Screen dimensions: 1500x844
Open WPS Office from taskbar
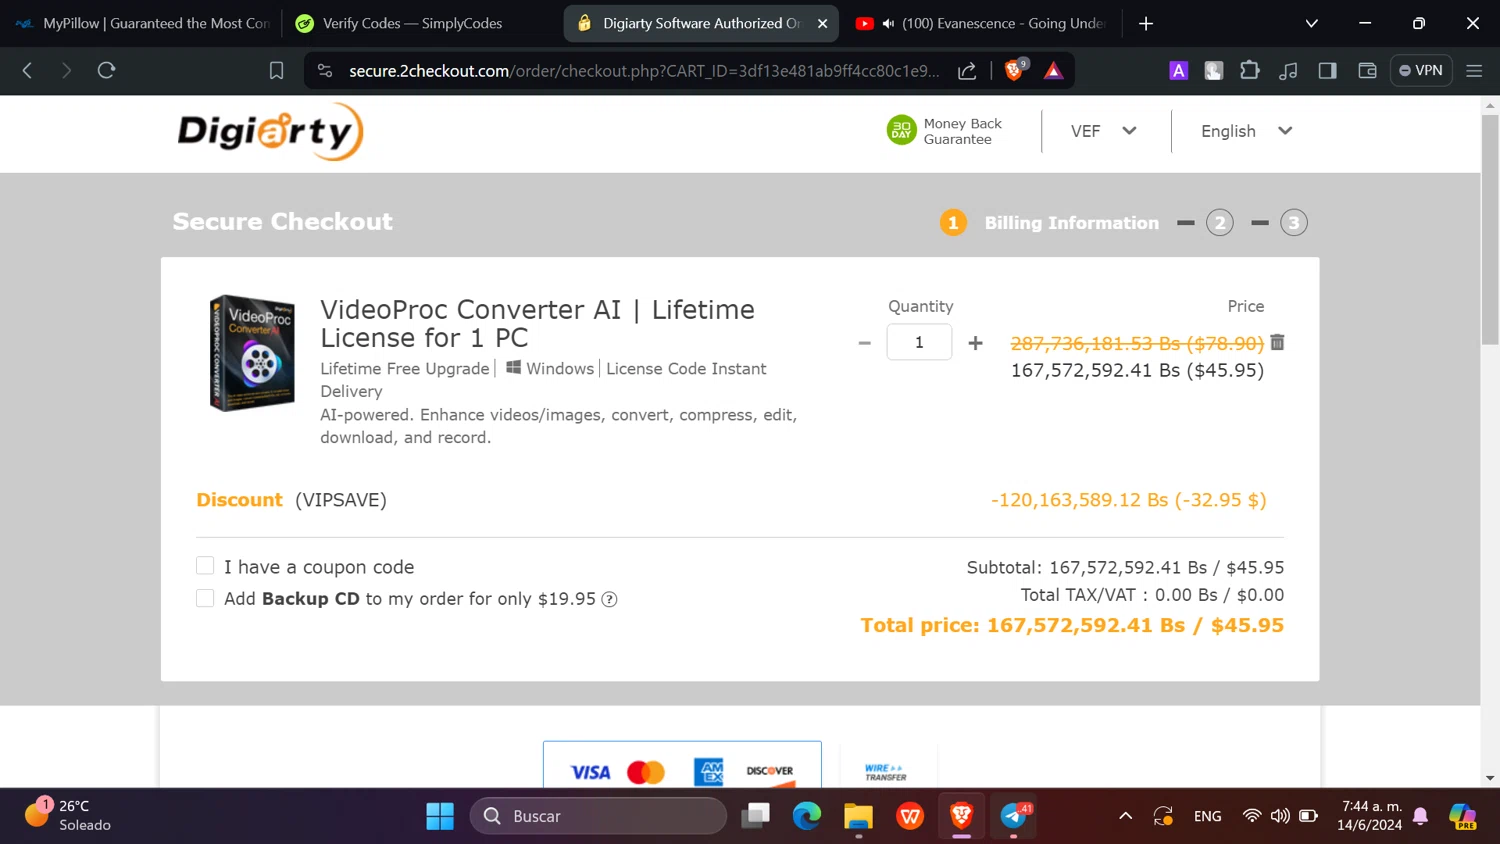(910, 816)
